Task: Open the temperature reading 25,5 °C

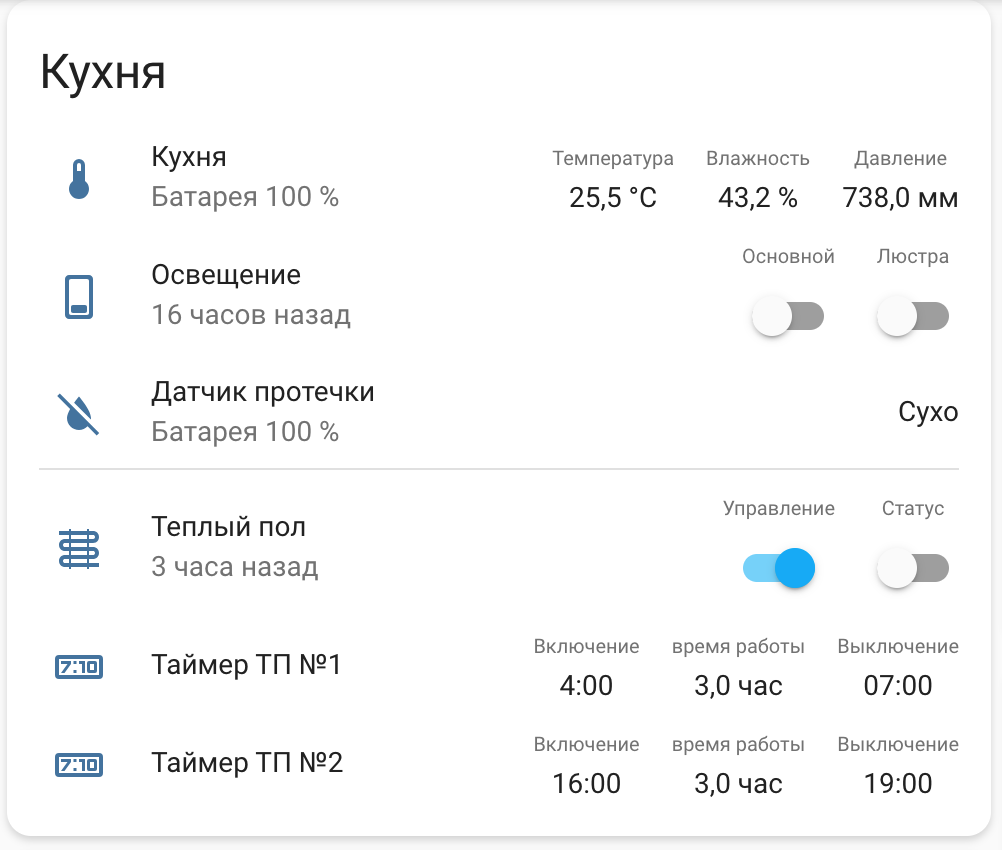Action: point(614,197)
